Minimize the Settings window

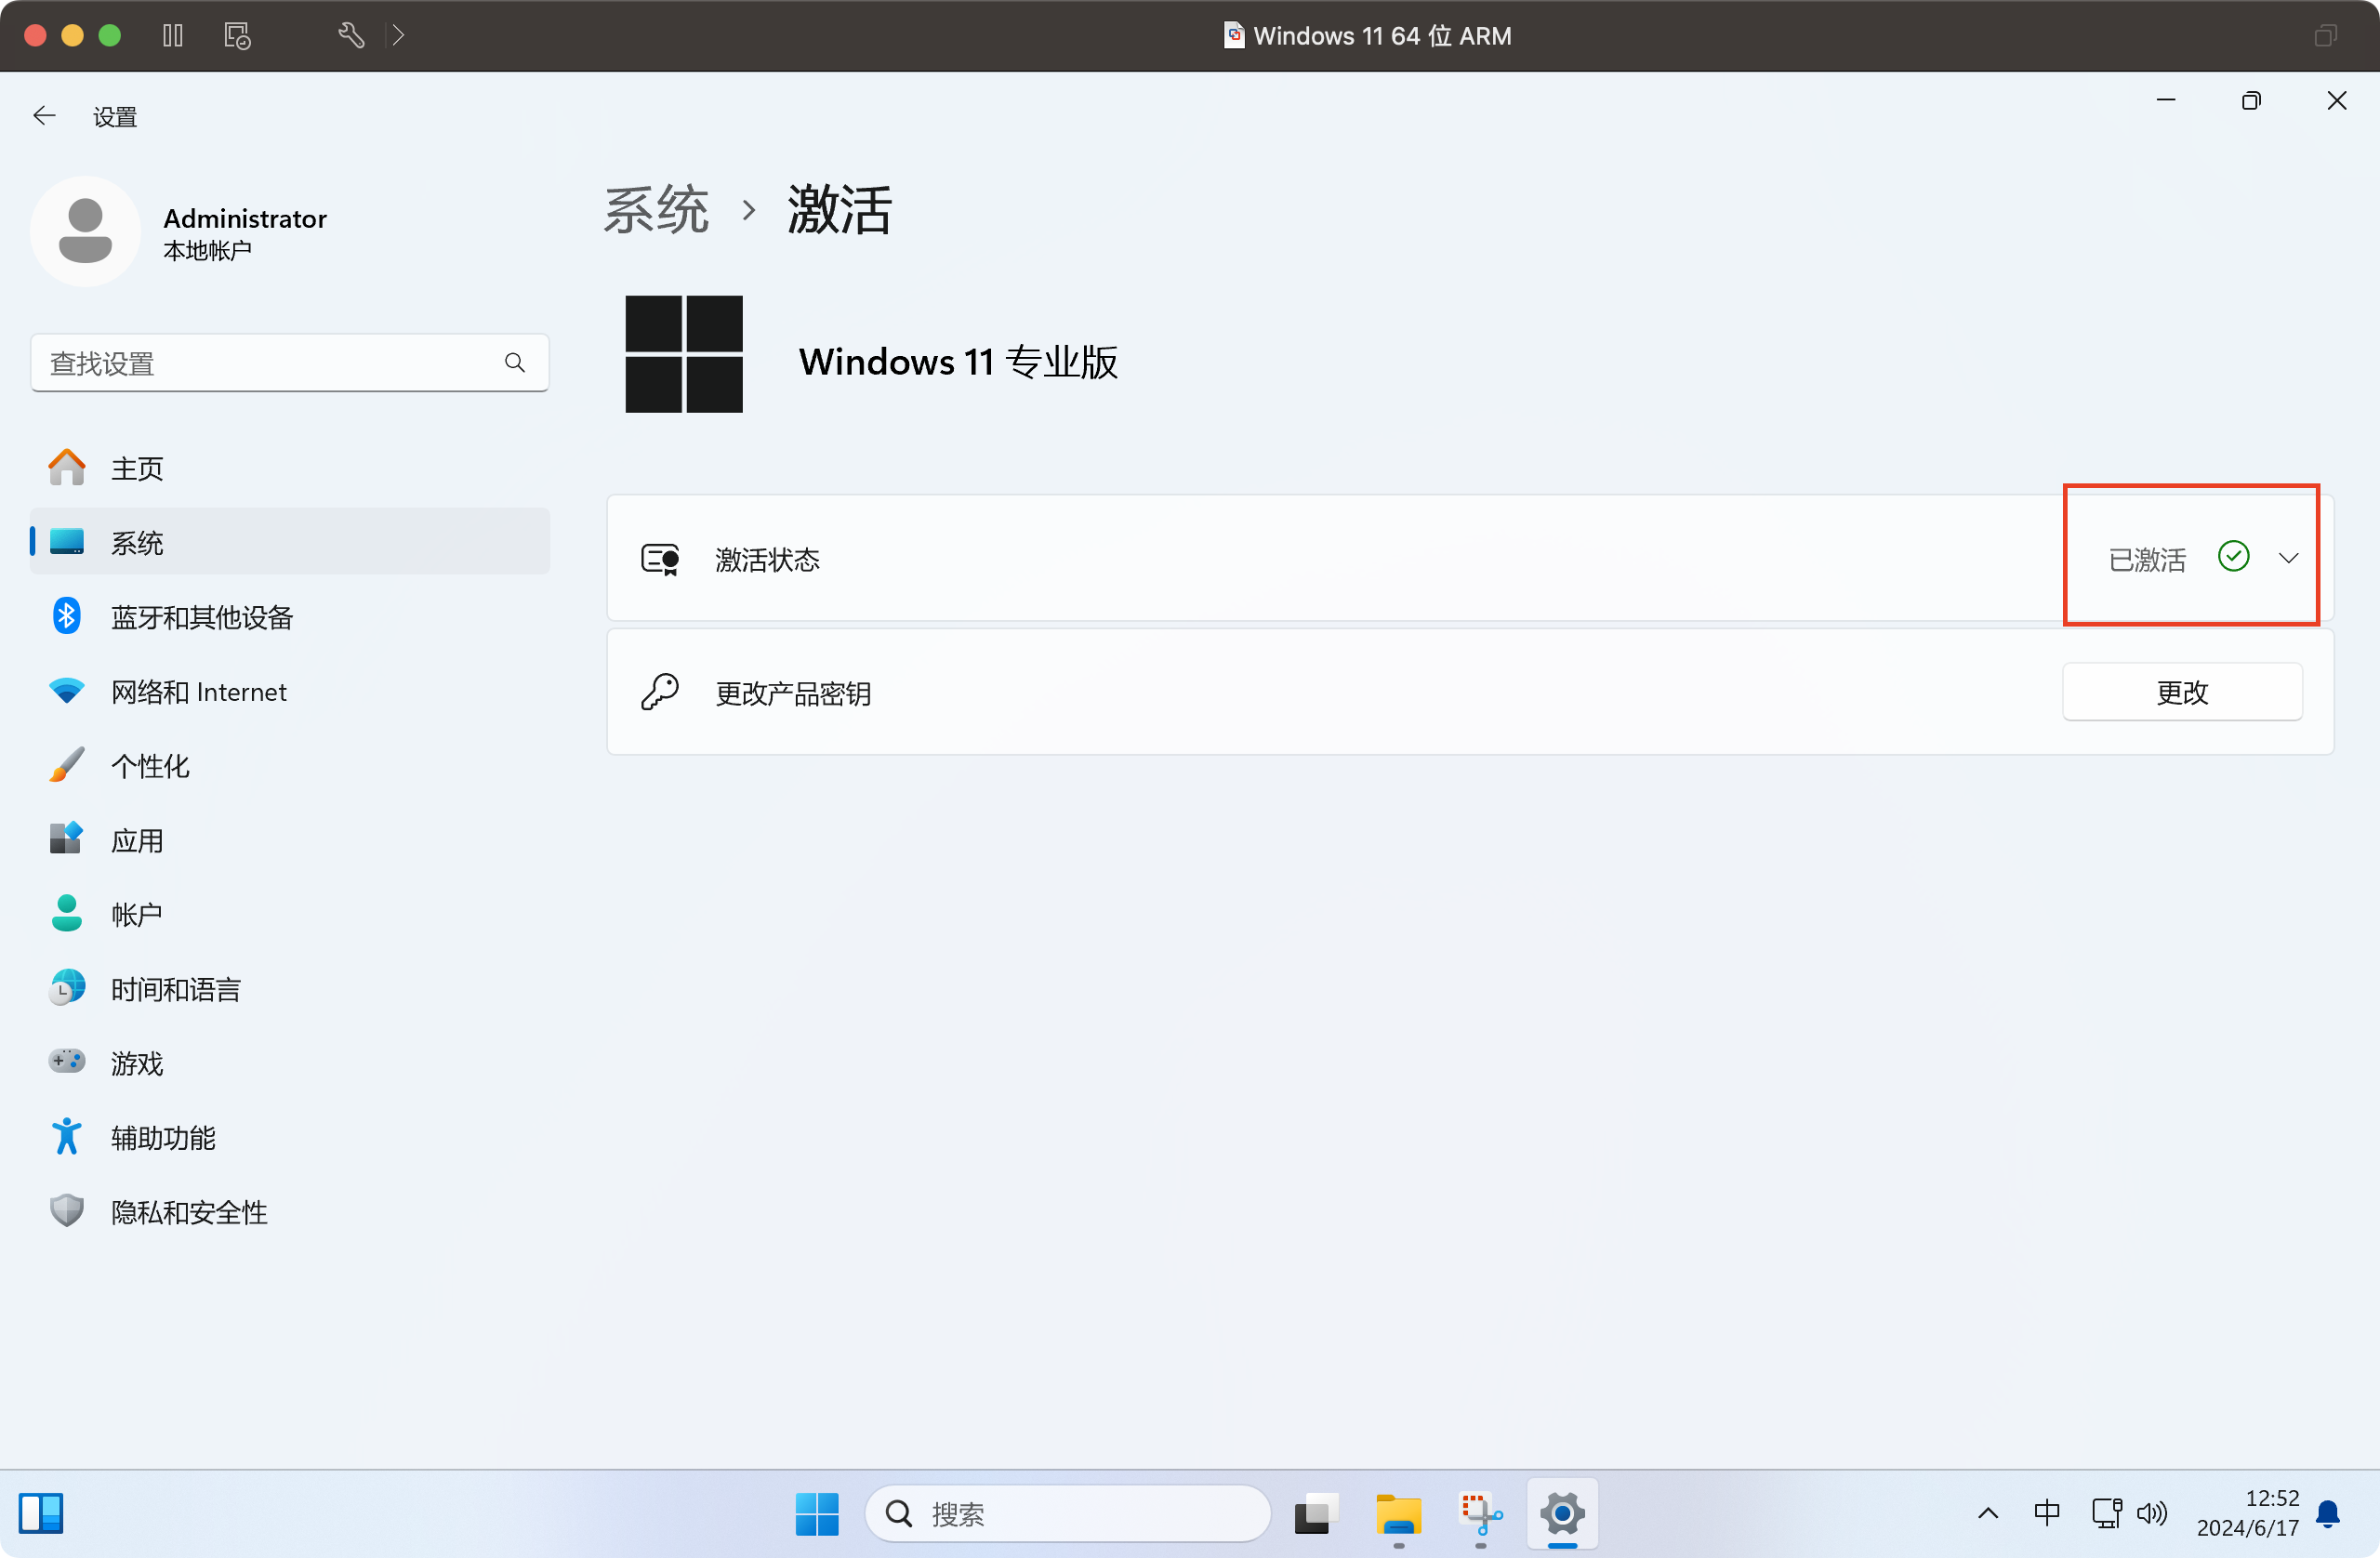click(x=2166, y=100)
